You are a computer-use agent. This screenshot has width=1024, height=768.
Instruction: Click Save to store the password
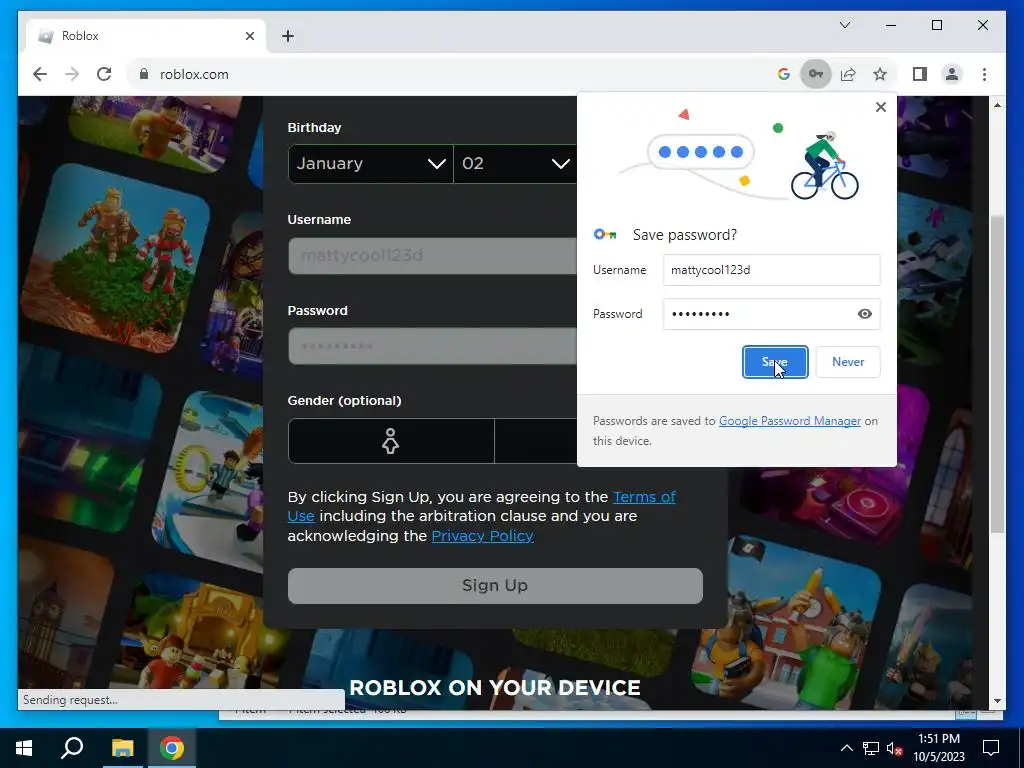775,362
